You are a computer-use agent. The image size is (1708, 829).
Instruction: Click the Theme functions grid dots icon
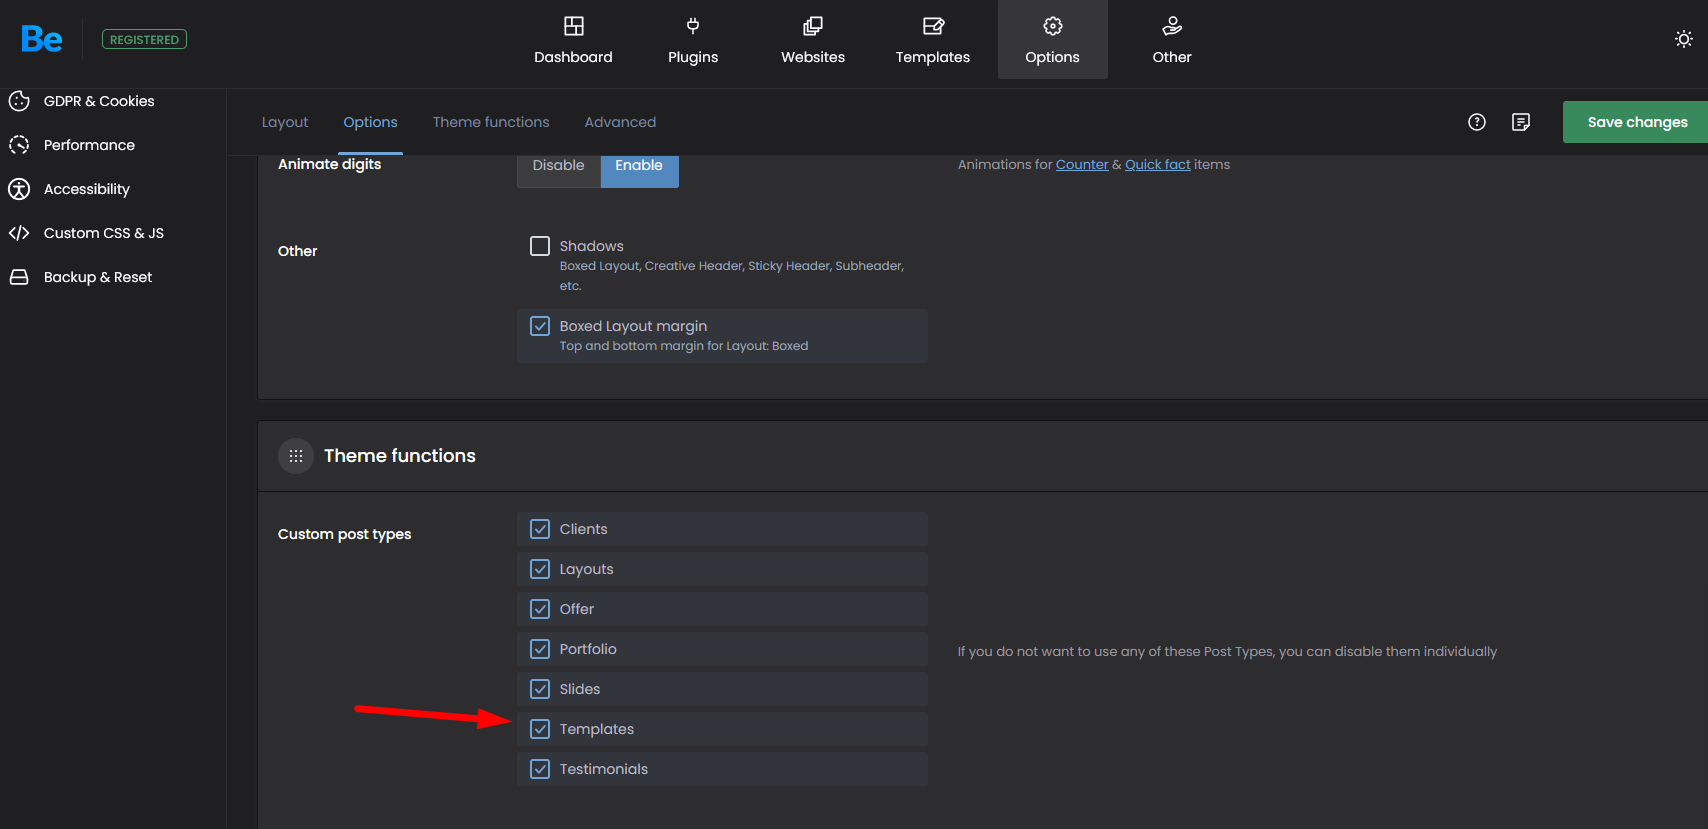tap(296, 456)
